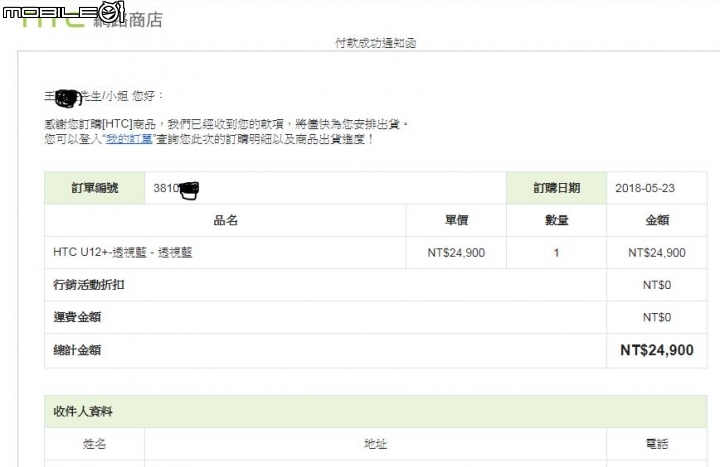
Task: Click the 訂購日期 header cell
Action: click(x=557, y=188)
